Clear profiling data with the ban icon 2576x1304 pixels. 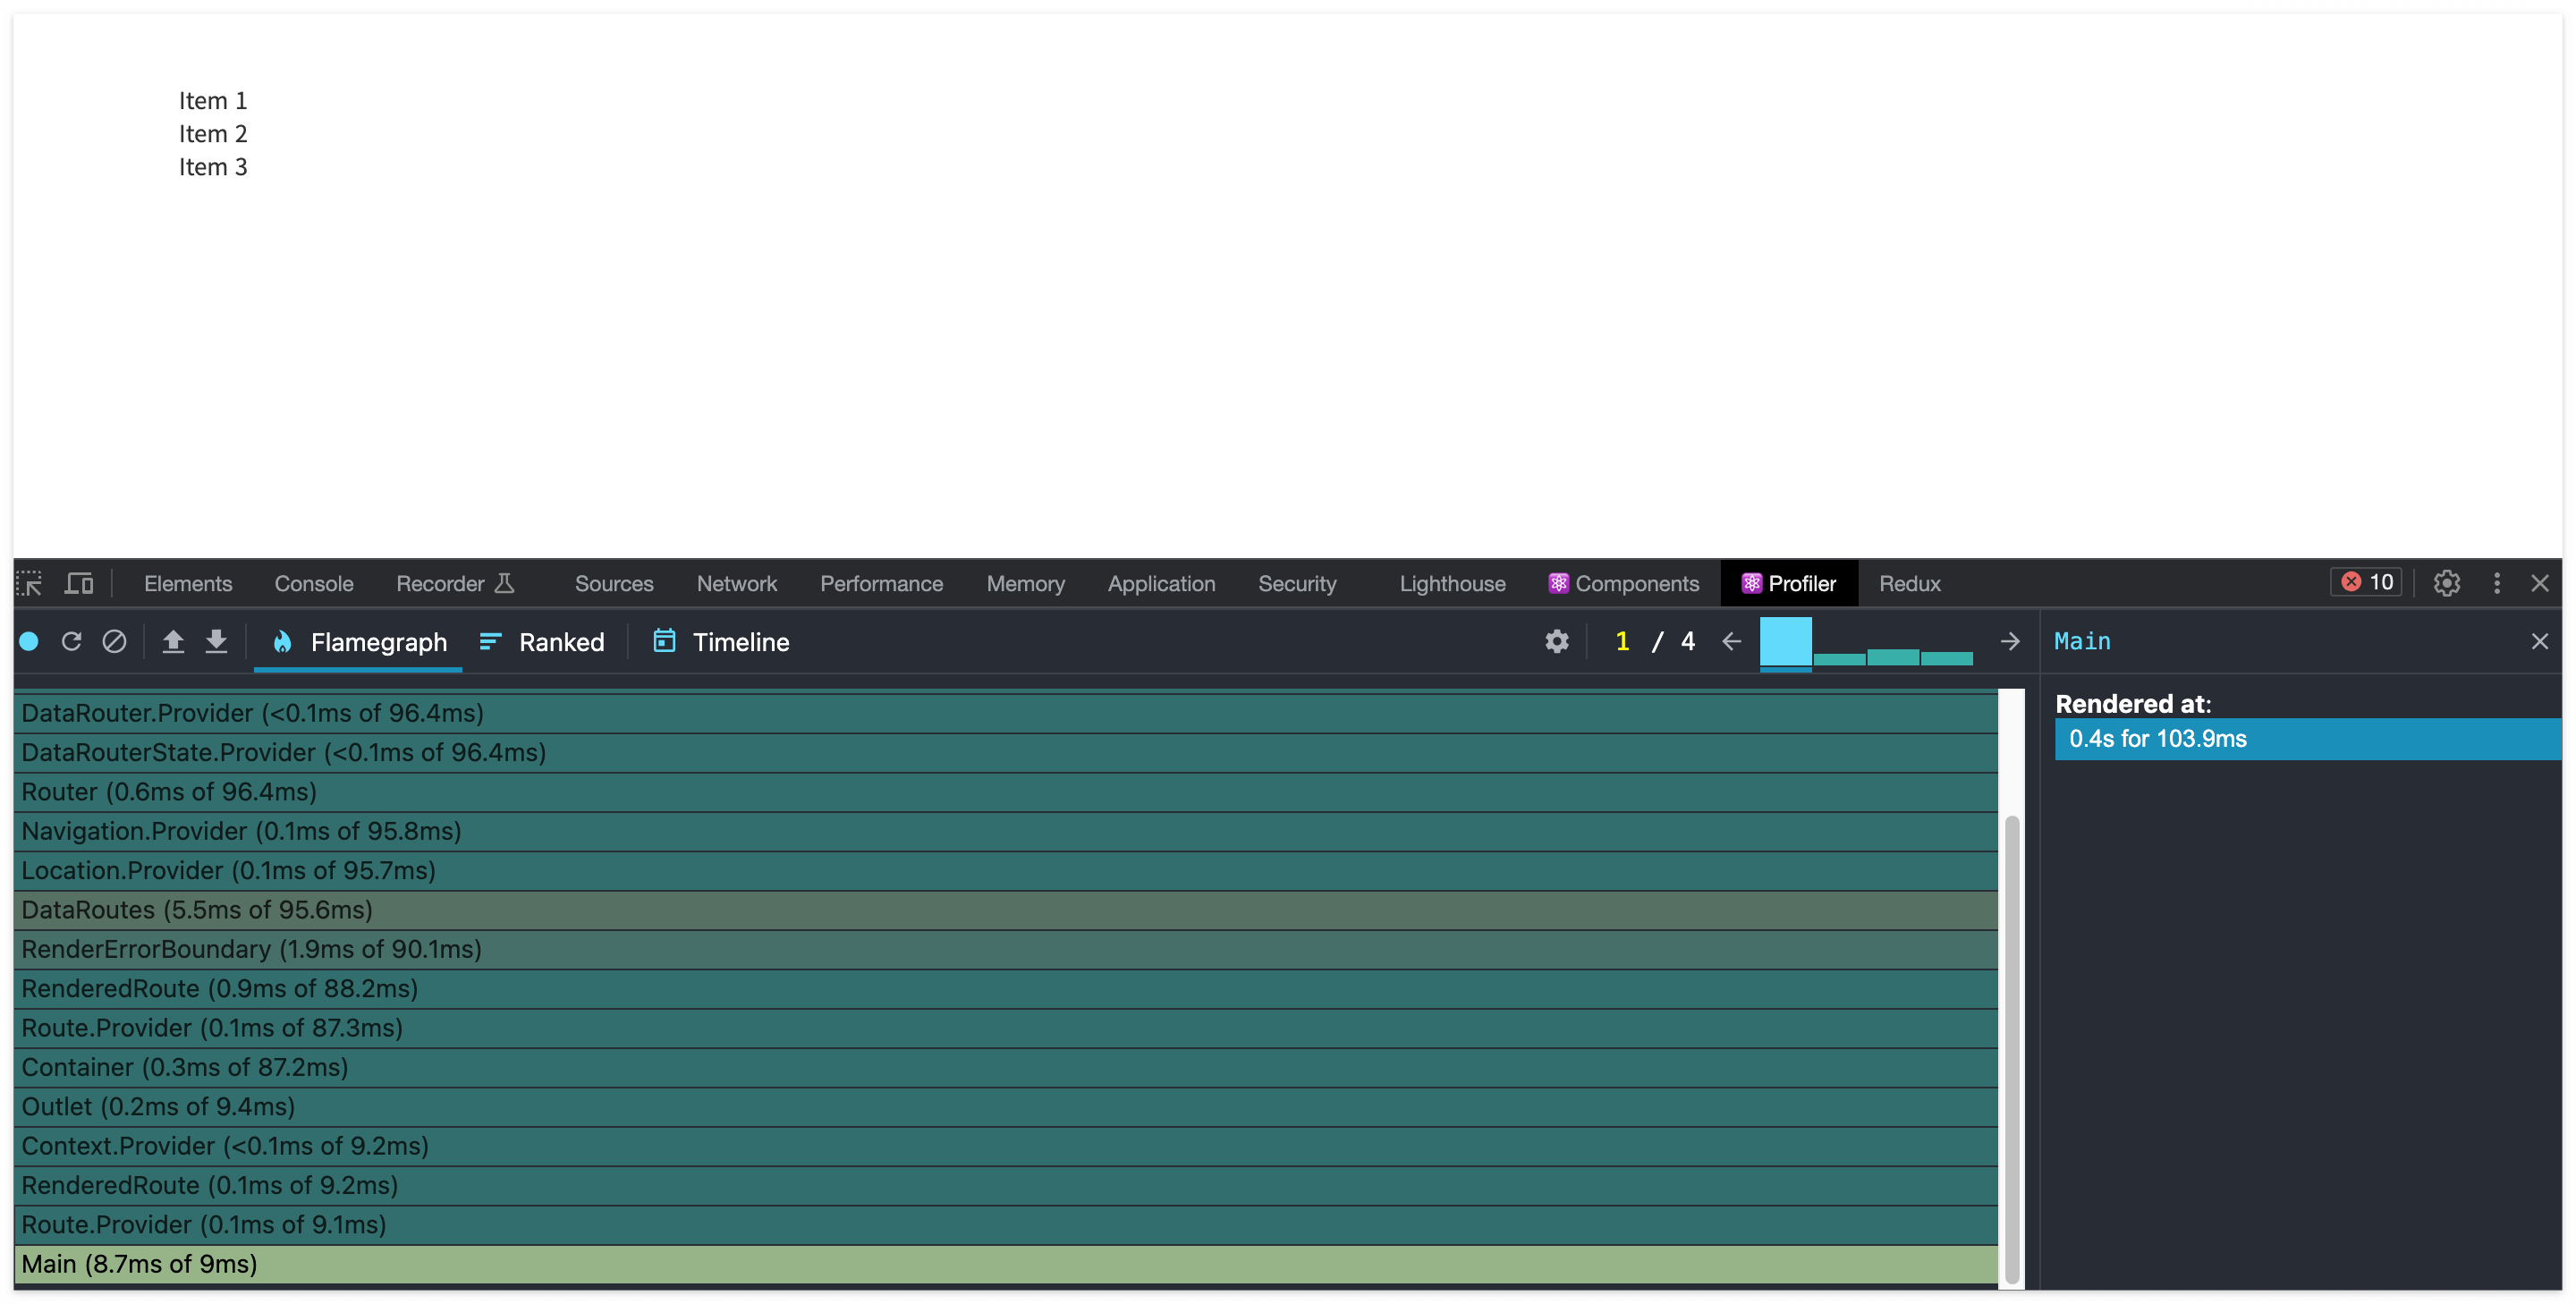114,641
